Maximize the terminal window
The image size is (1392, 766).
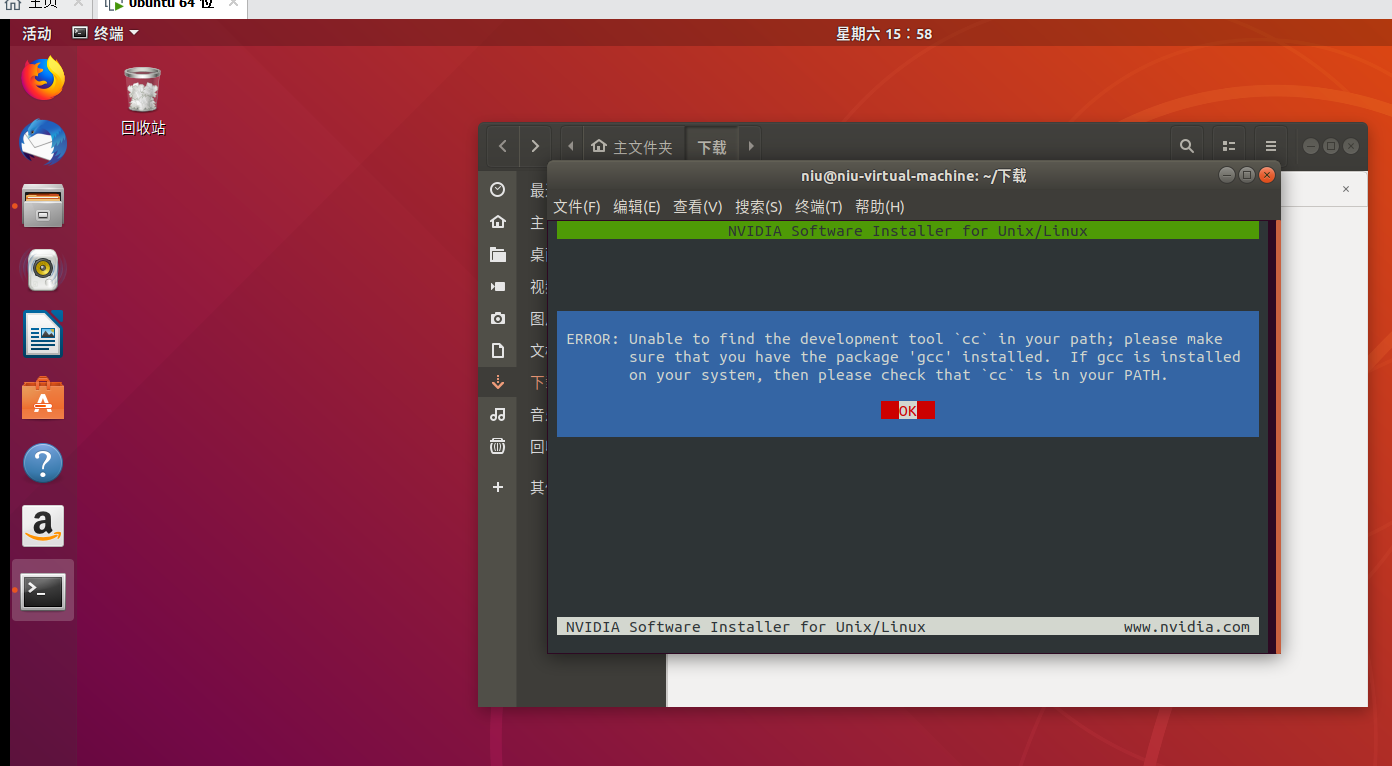pos(1246,175)
